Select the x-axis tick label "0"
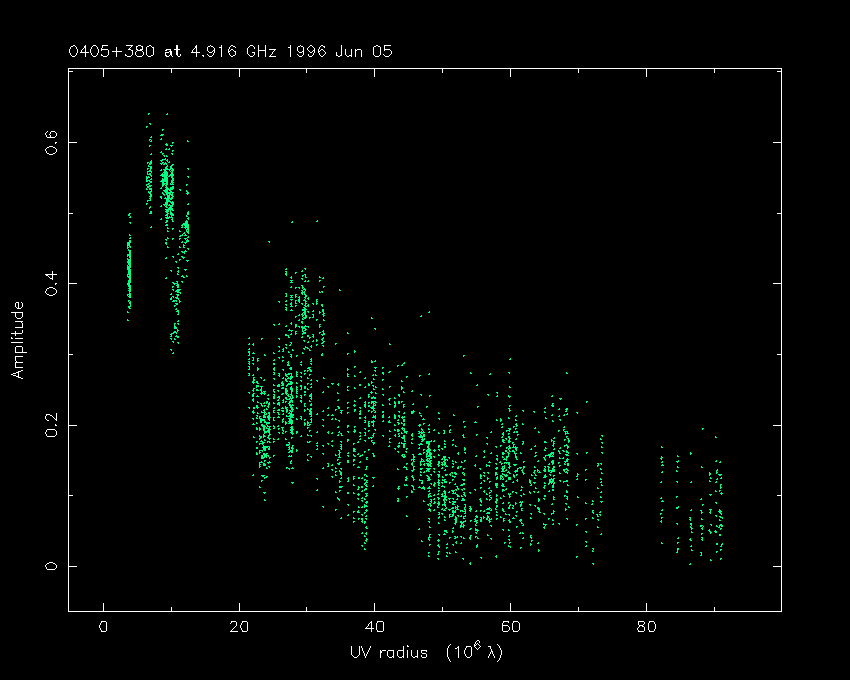 [x=103, y=627]
